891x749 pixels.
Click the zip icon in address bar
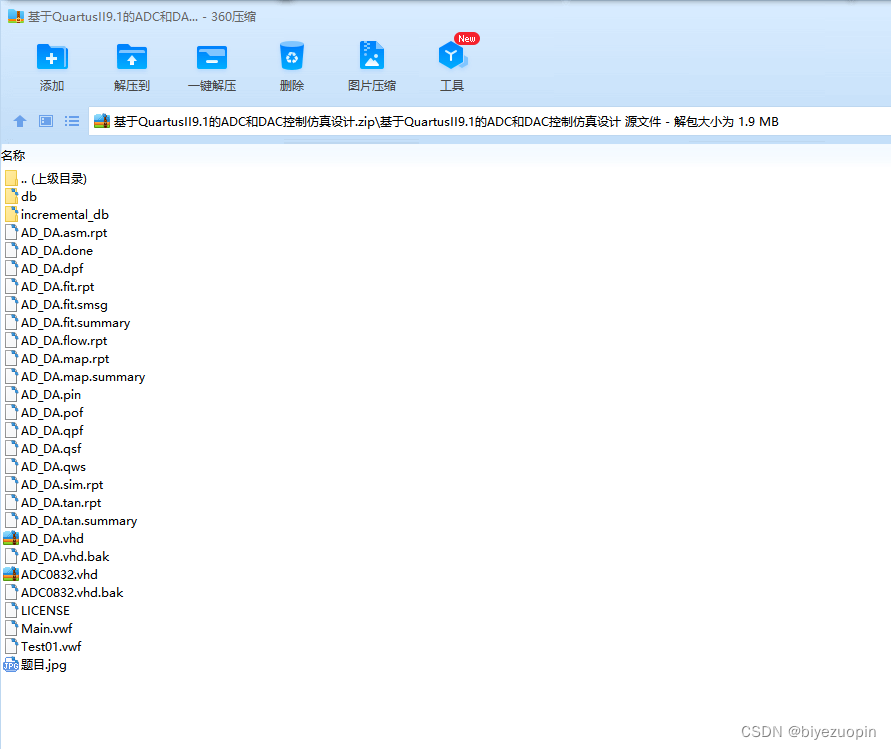[102, 121]
